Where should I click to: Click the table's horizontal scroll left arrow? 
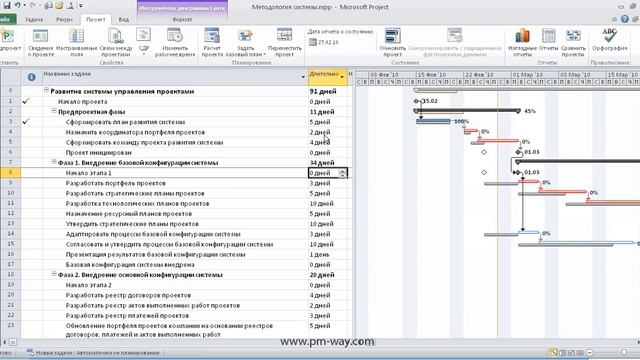pyautogui.click(x=4, y=342)
